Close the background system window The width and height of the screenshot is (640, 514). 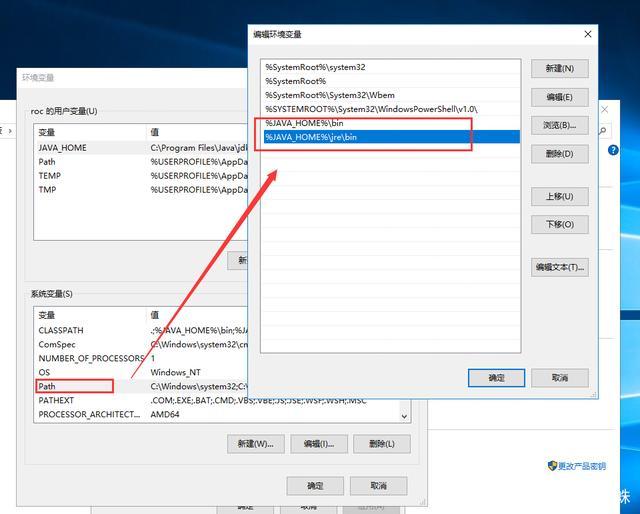(x=604, y=109)
